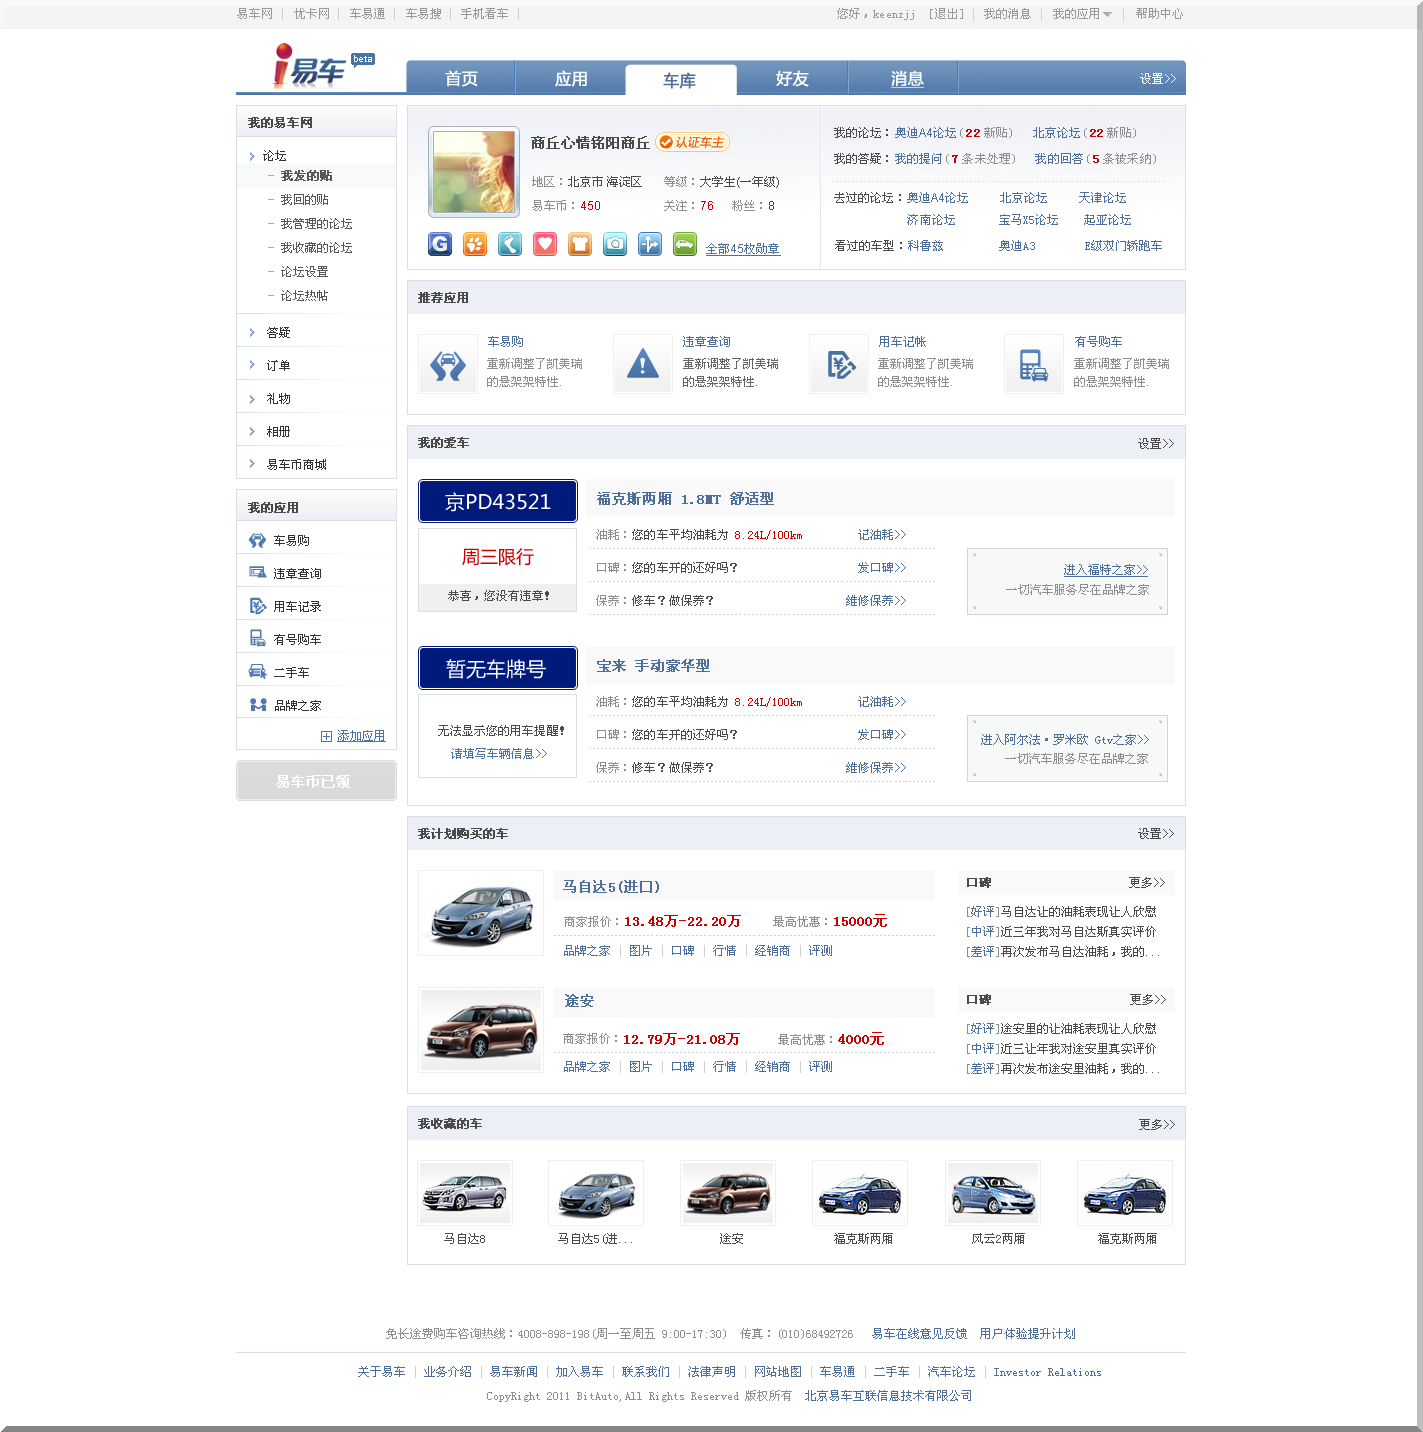
Task: Click 品牌之家 icon in sidebar
Action: pos(258,705)
